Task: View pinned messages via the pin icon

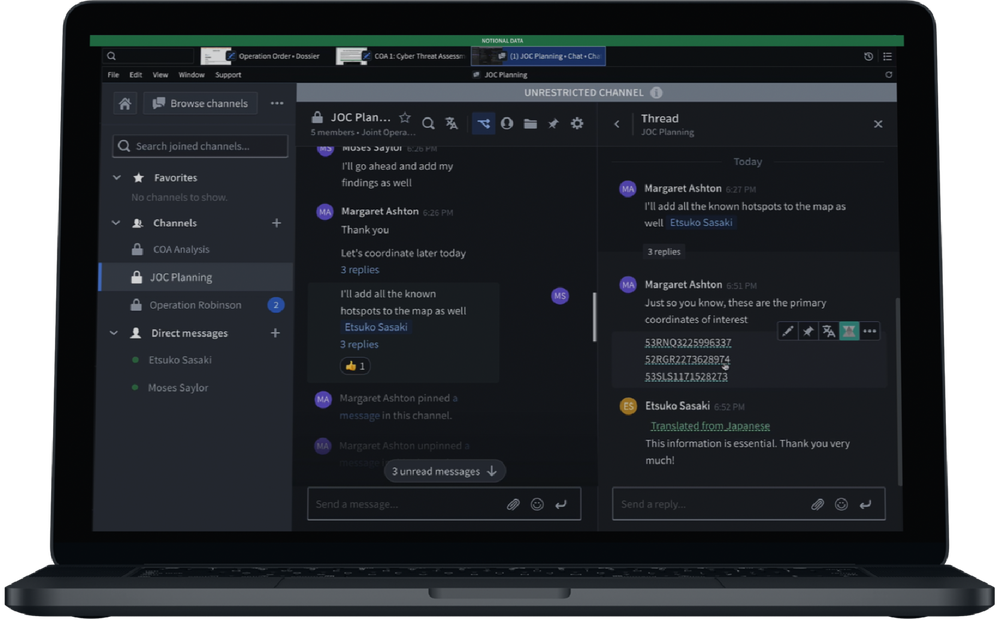Action: 553,123
